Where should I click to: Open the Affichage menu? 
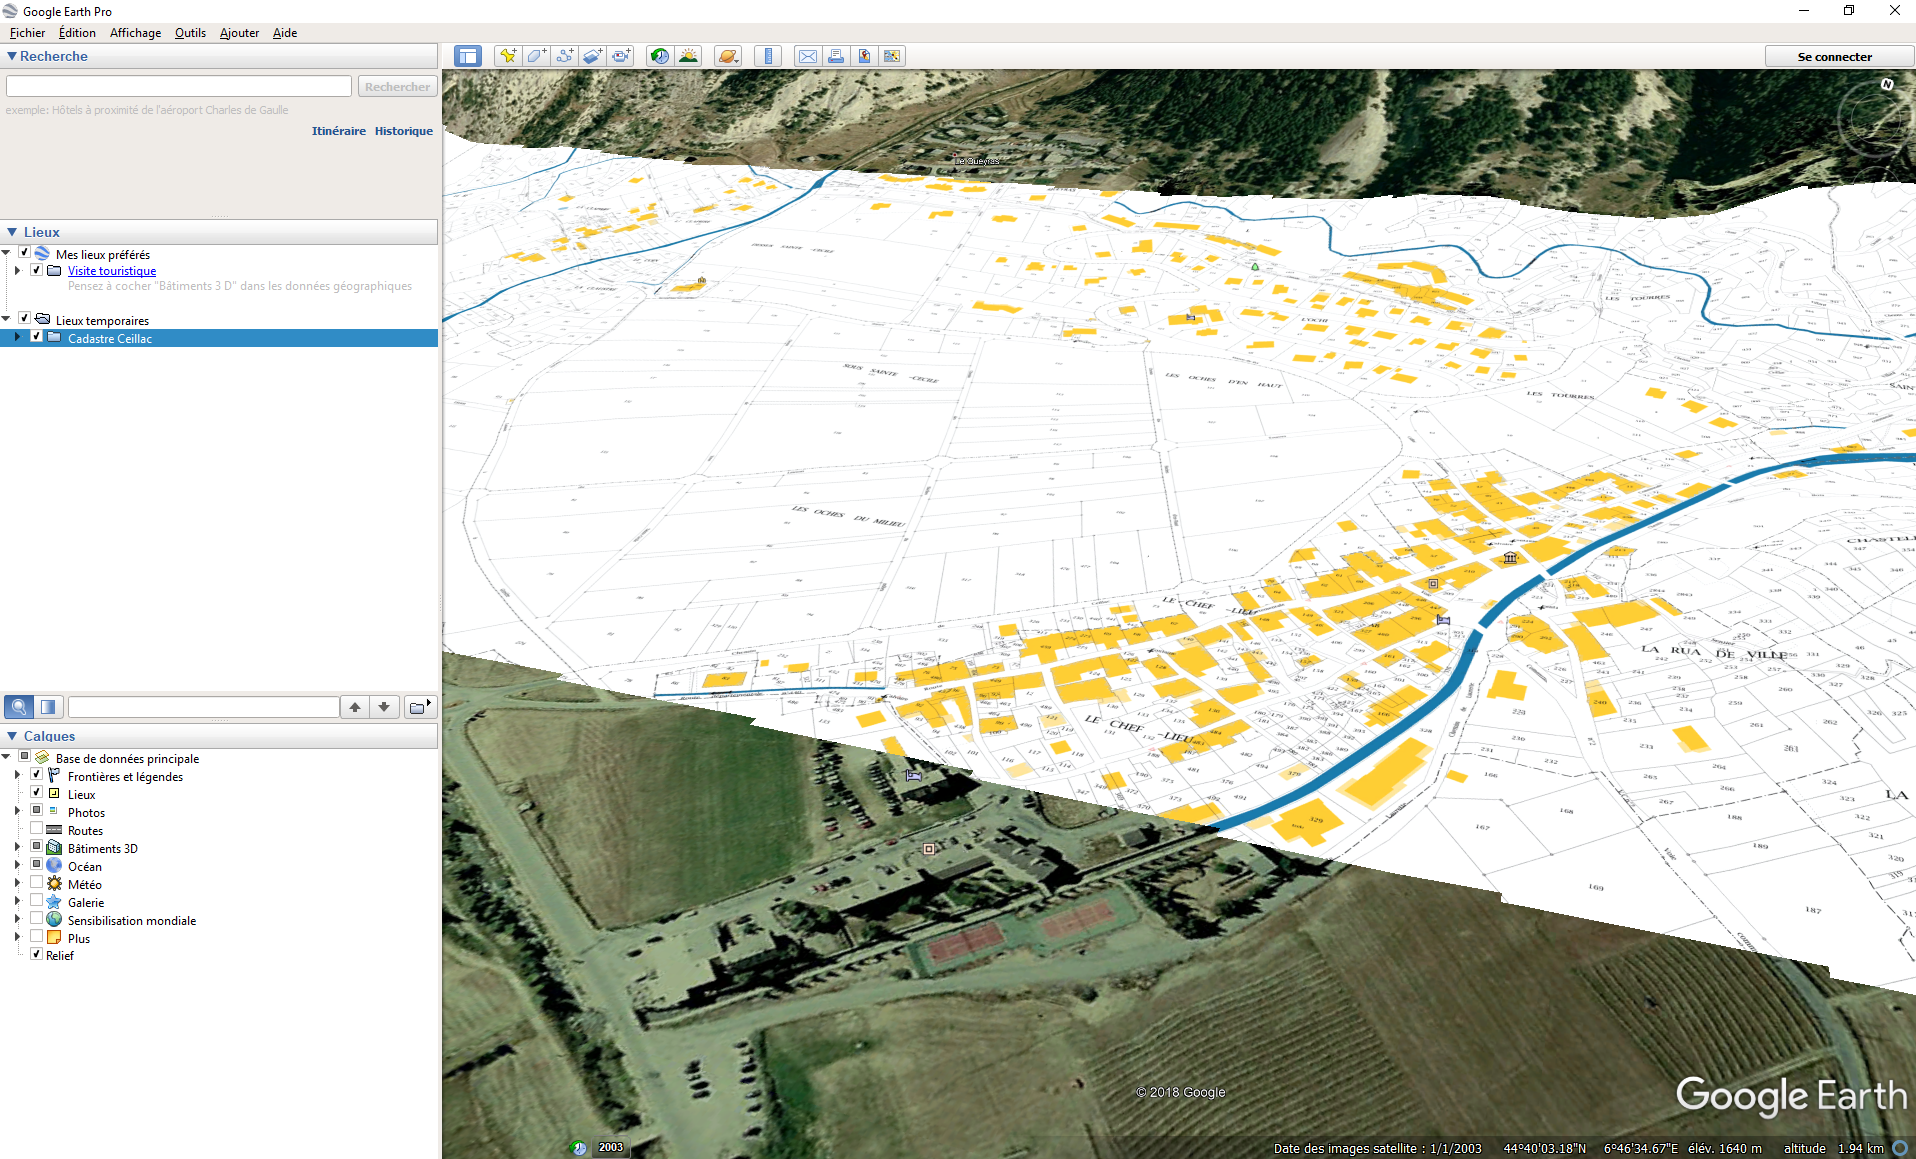coord(135,33)
